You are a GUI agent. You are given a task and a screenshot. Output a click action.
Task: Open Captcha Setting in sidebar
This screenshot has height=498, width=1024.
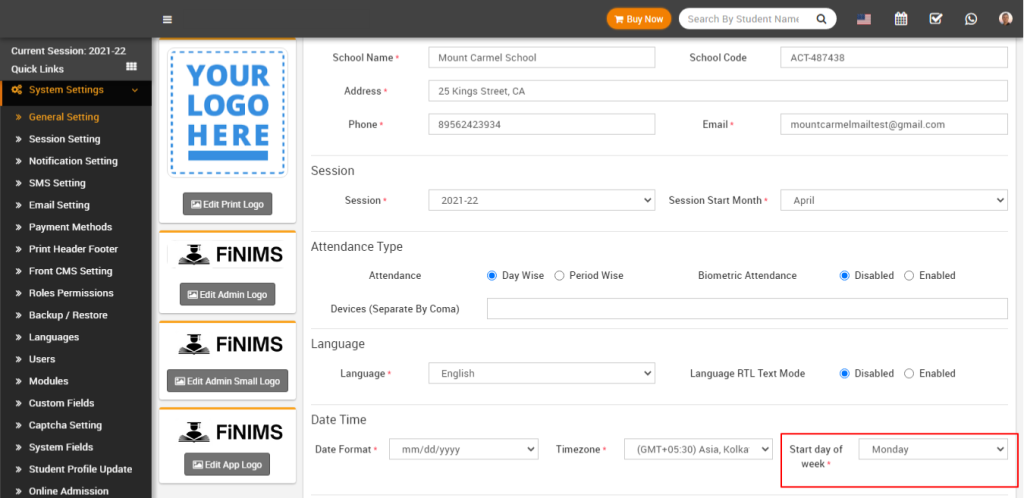(x=65, y=425)
